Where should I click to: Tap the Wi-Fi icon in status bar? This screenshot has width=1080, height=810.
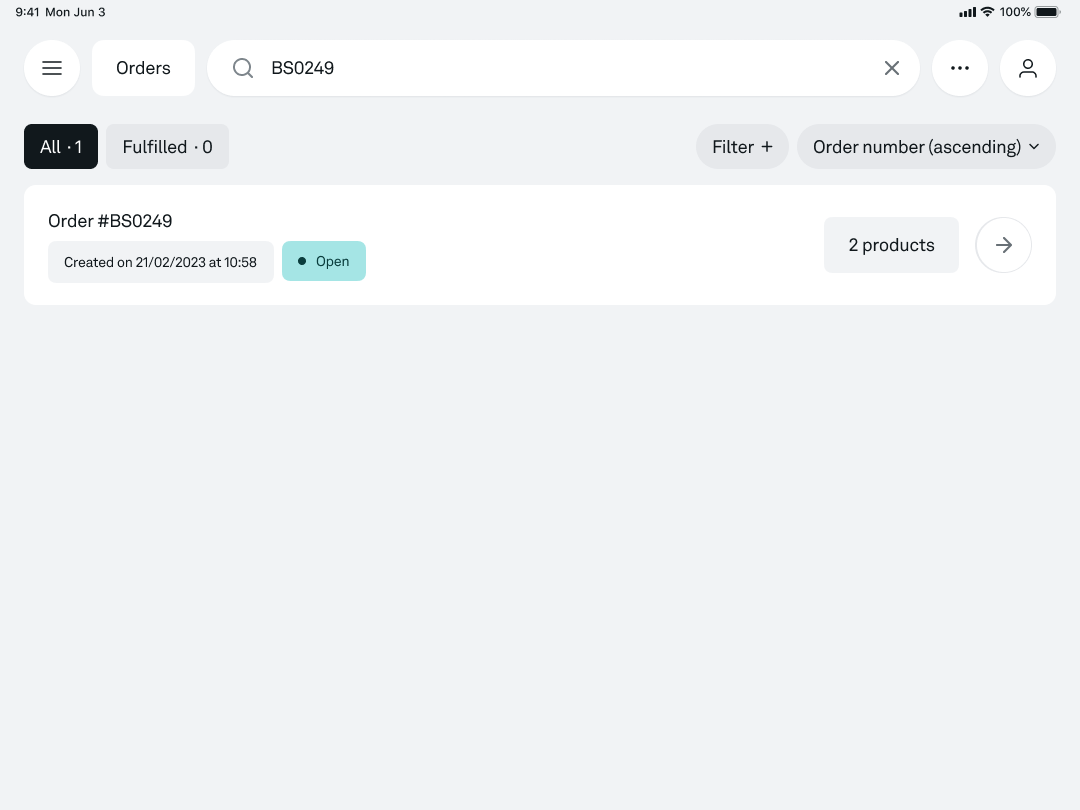click(x=987, y=12)
